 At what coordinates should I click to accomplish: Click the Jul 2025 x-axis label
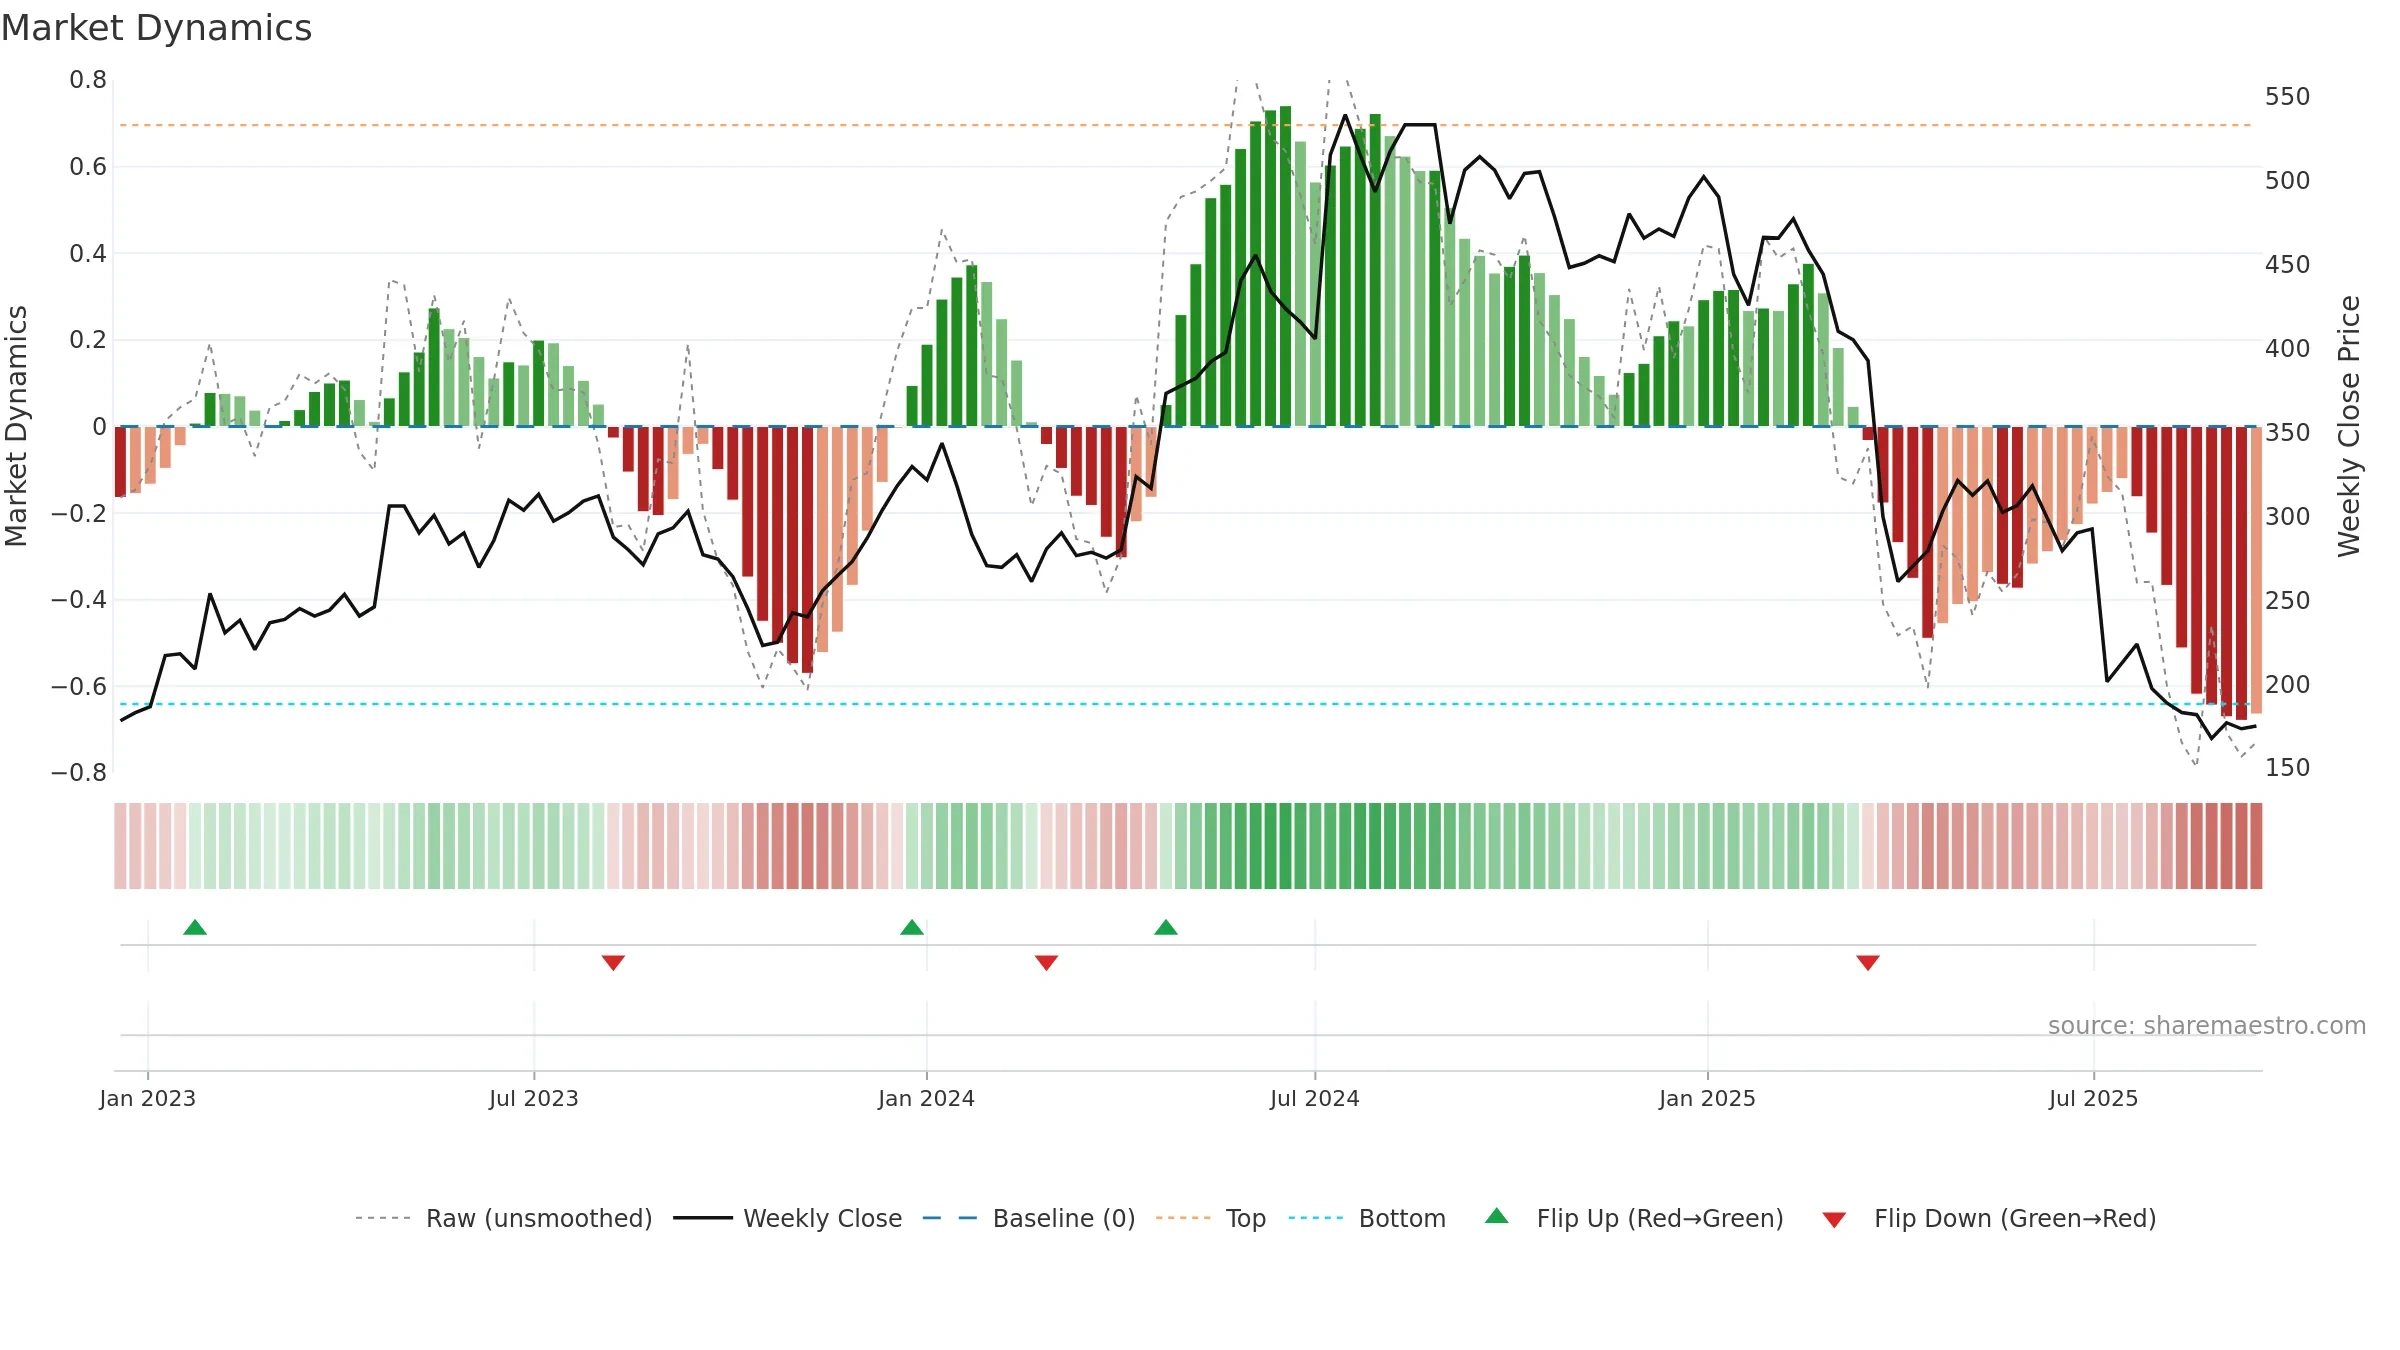(x=2094, y=1098)
